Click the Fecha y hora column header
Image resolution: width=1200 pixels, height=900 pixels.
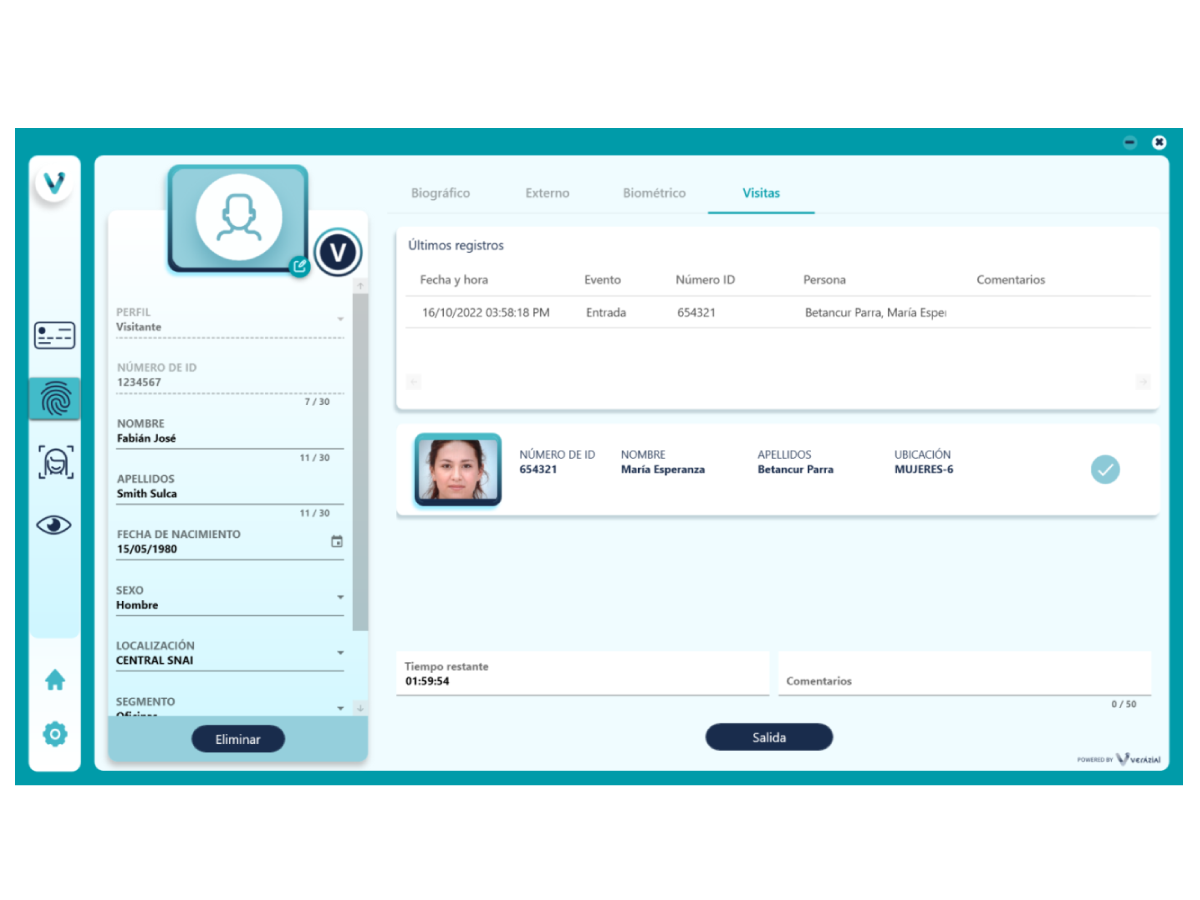coord(454,280)
